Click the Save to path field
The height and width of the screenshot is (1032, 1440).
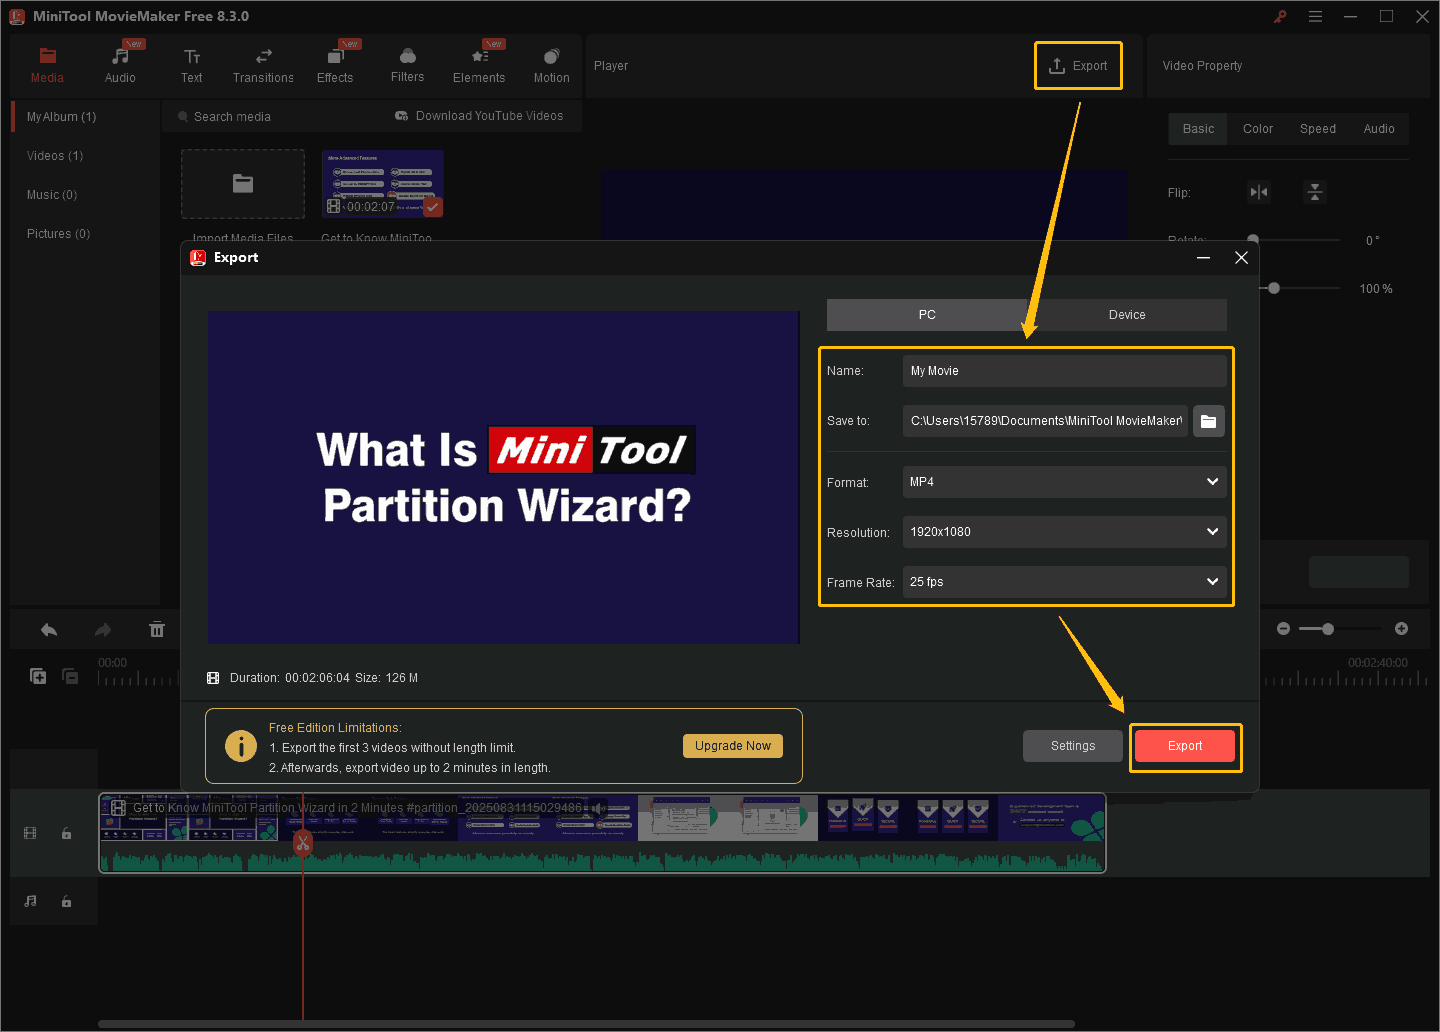(1045, 421)
